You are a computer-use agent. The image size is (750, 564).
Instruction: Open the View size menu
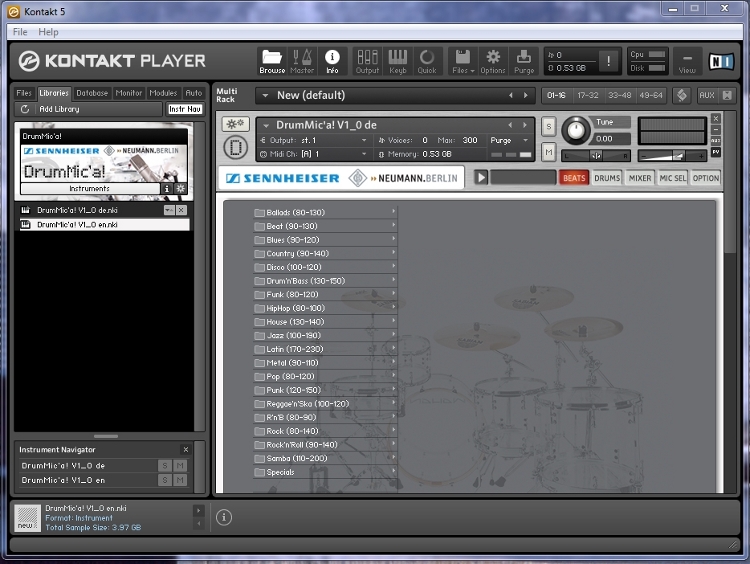687,61
